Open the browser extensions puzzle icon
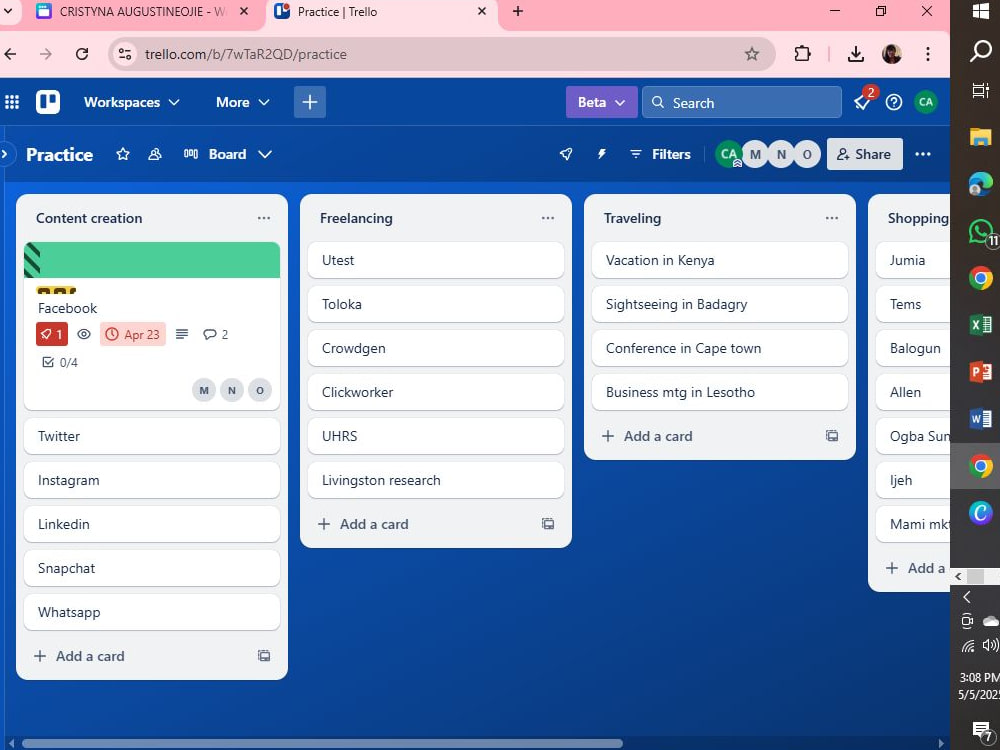 (x=802, y=54)
